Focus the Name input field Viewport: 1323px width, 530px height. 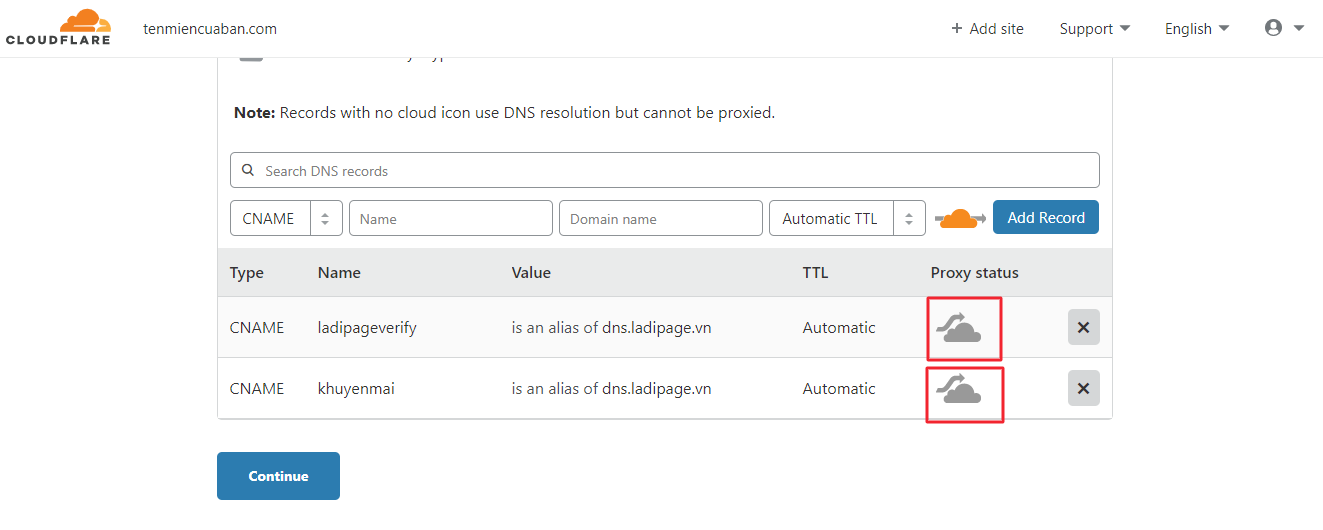(x=450, y=218)
